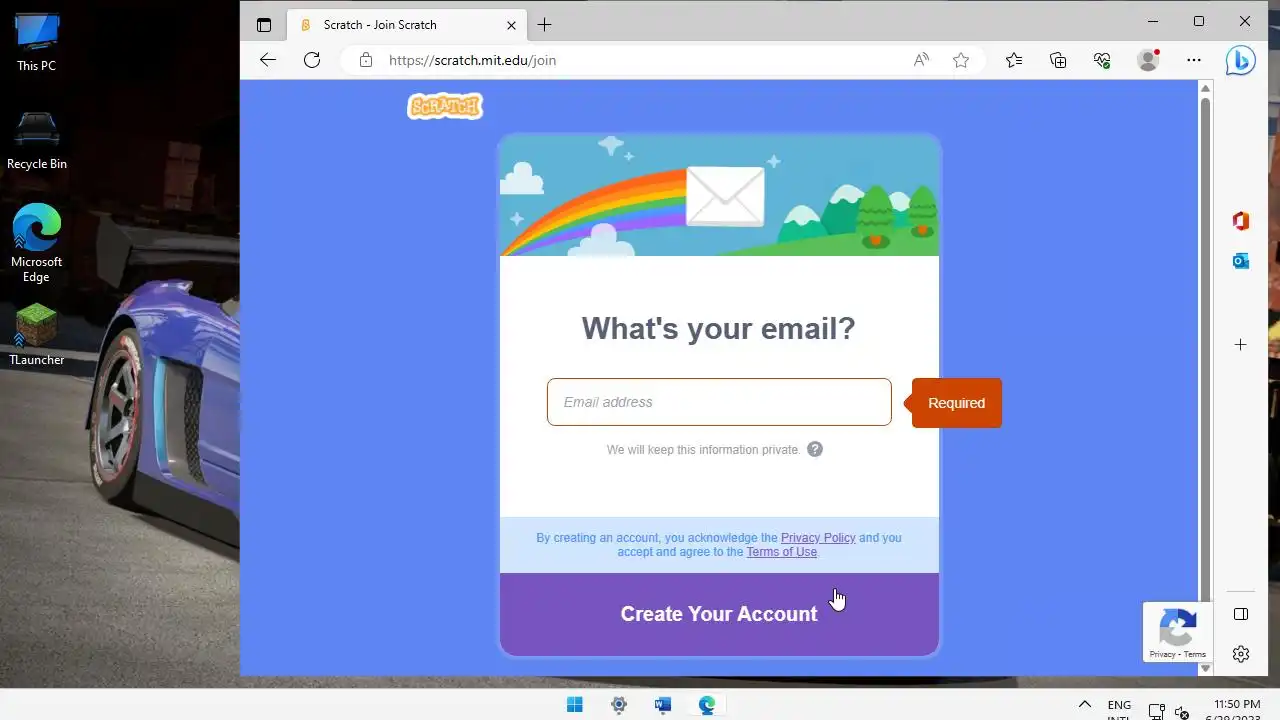Screen dimensions: 1280x720
Task: Click the Create Your Account button
Action: [719, 614]
